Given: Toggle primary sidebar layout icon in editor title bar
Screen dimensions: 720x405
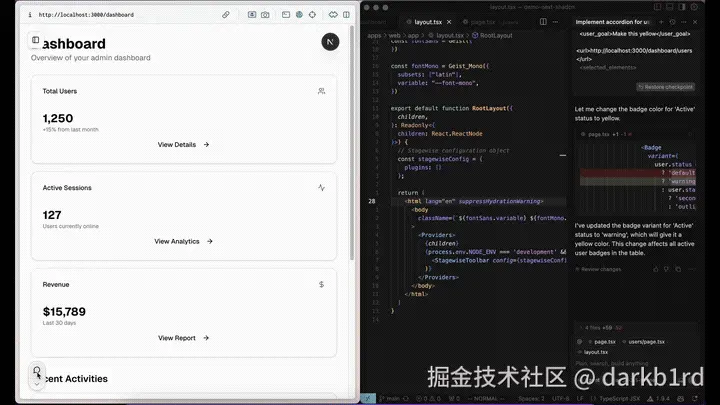Looking at the screenshot, I should tap(658, 7).
